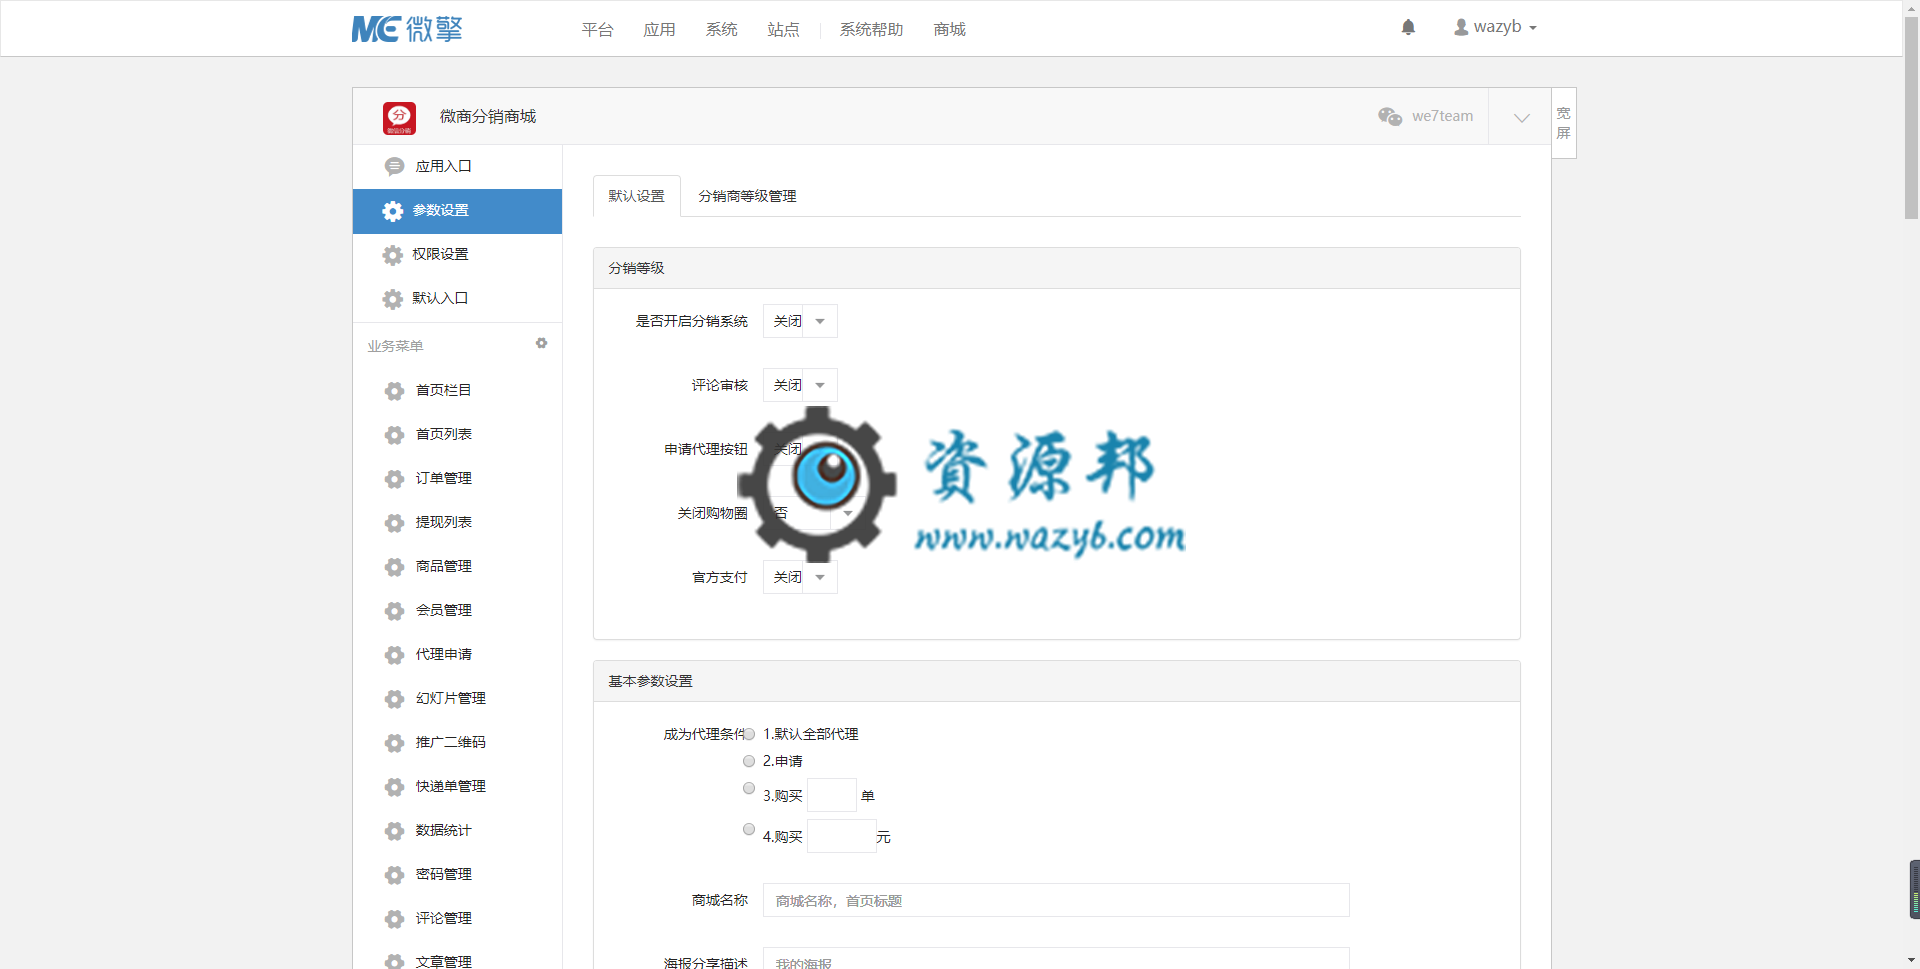The height and width of the screenshot is (969, 1920).
Task: Click the 默认入口 gear icon
Action: tap(393, 299)
